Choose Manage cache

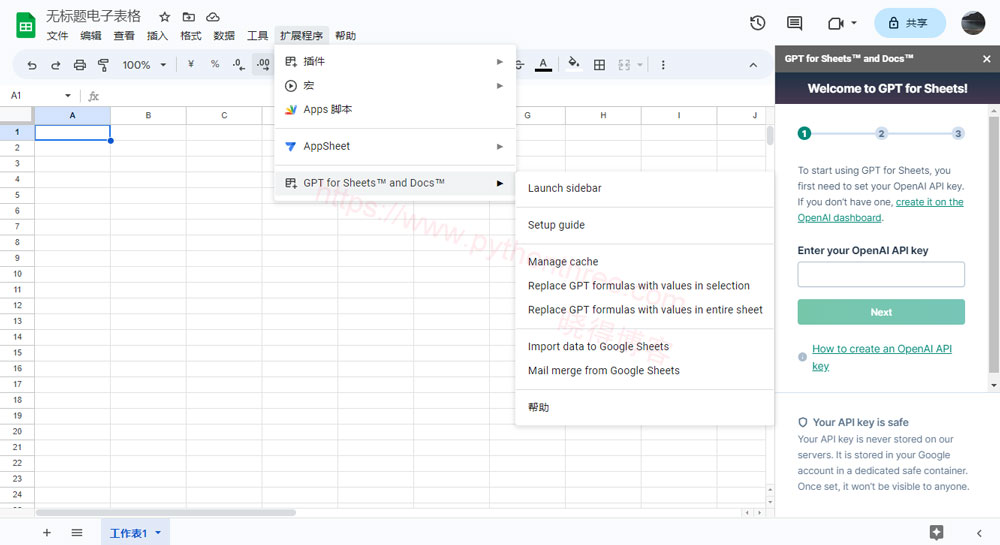(644, 262)
